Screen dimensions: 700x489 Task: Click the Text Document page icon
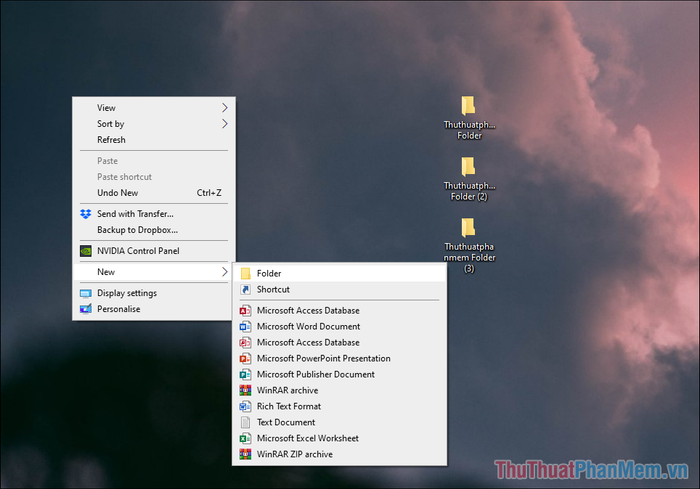click(246, 422)
